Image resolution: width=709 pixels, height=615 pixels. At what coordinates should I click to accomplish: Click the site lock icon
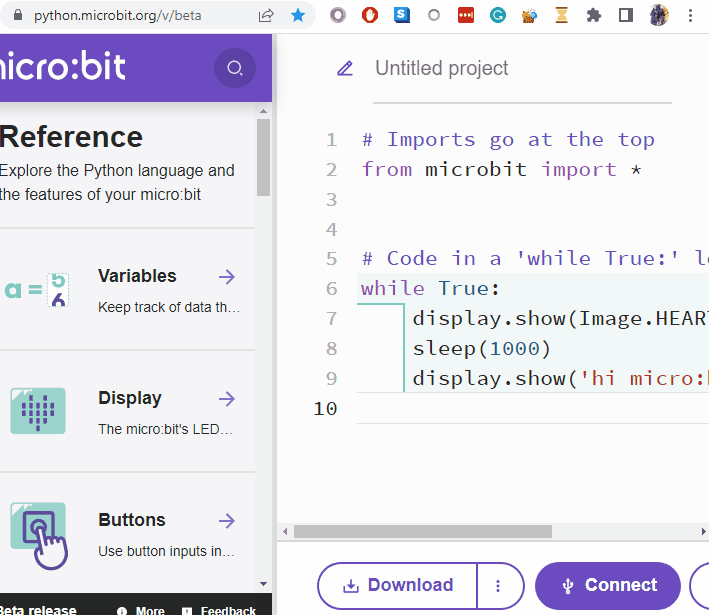(x=18, y=15)
